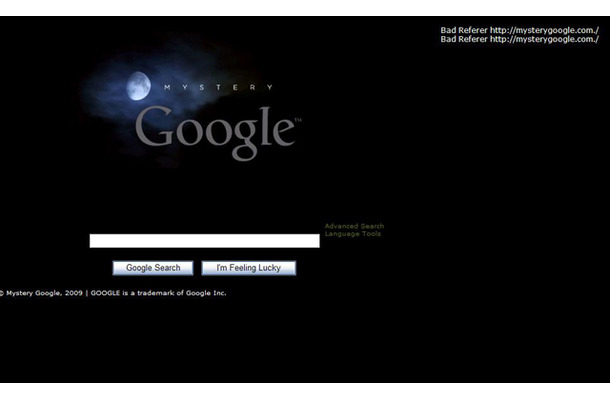The width and height of the screenshot is (610, 400).
Task: Click the Mystery Google search input field
Action: coord(205,241)
